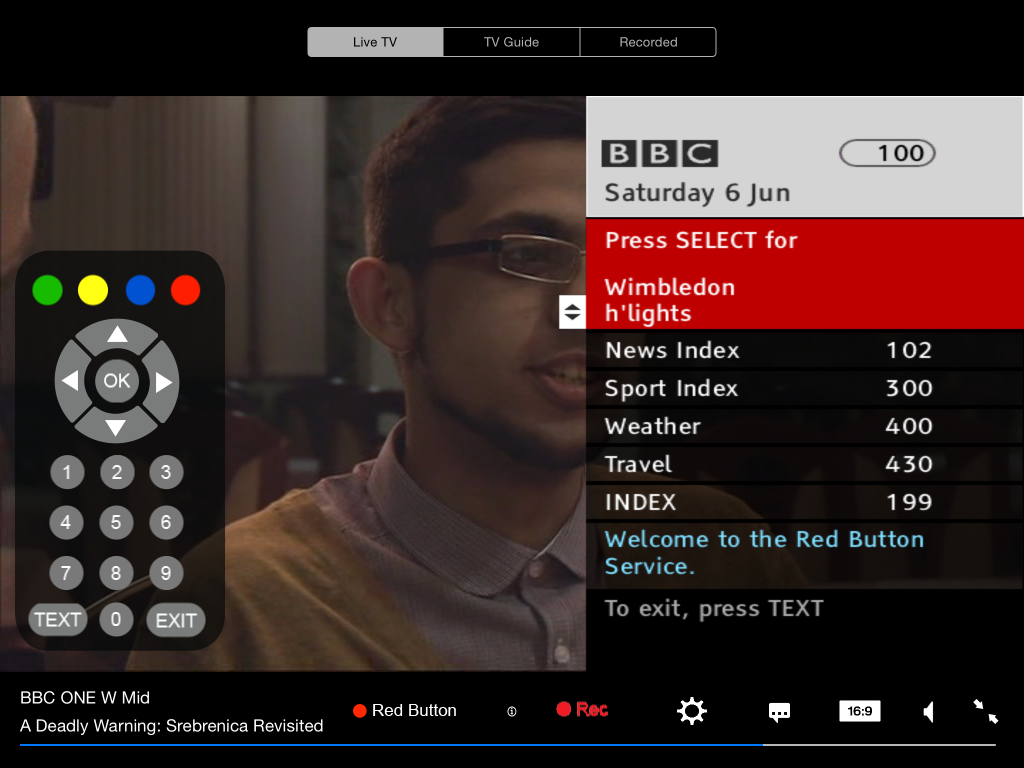Switch to the Live TV tab

[376, 42]
